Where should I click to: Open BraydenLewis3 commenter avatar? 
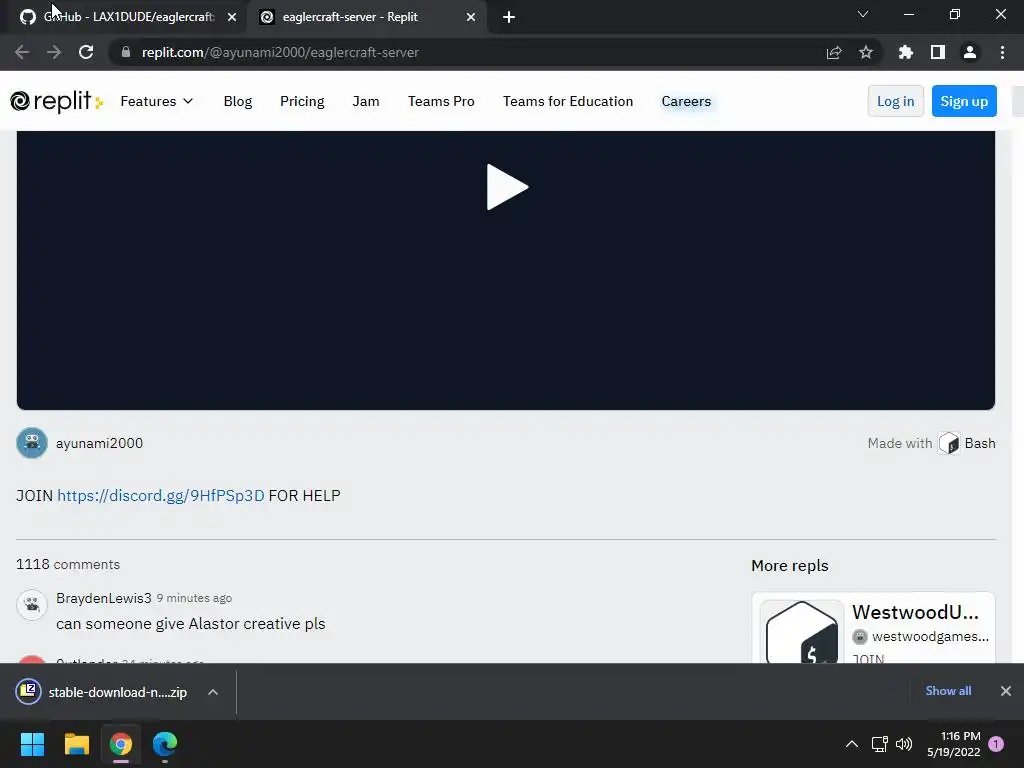[32, 605]
